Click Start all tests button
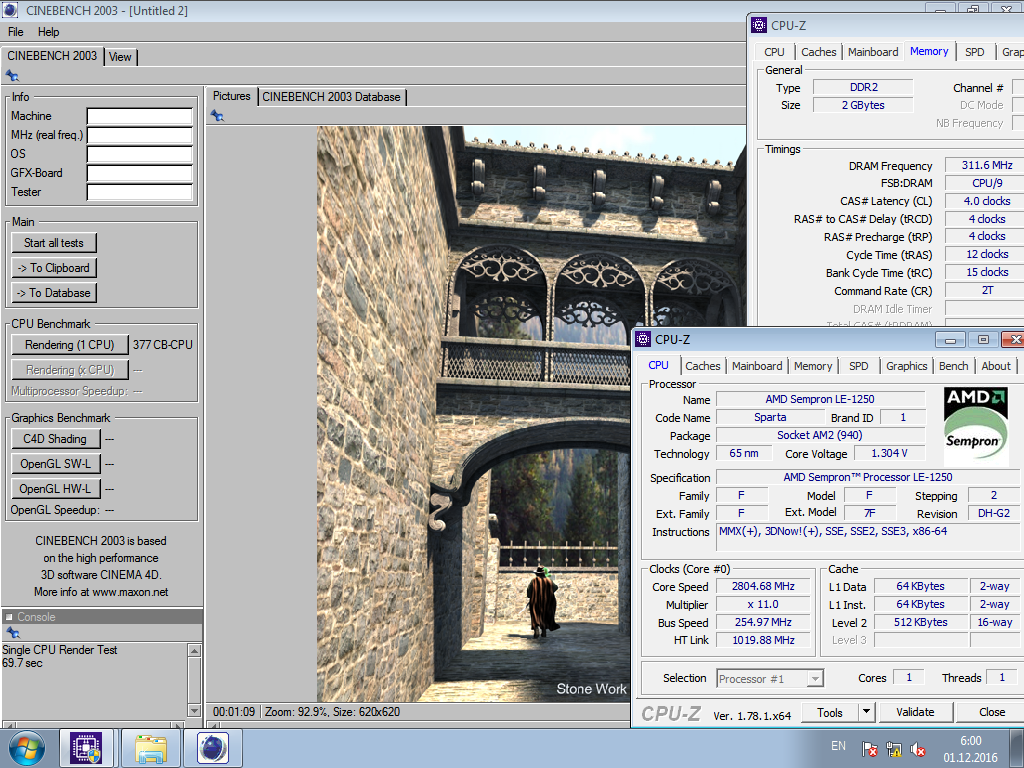Image resolution: width=1024 pixels, height=768 pixels. (x=54, y=243)
